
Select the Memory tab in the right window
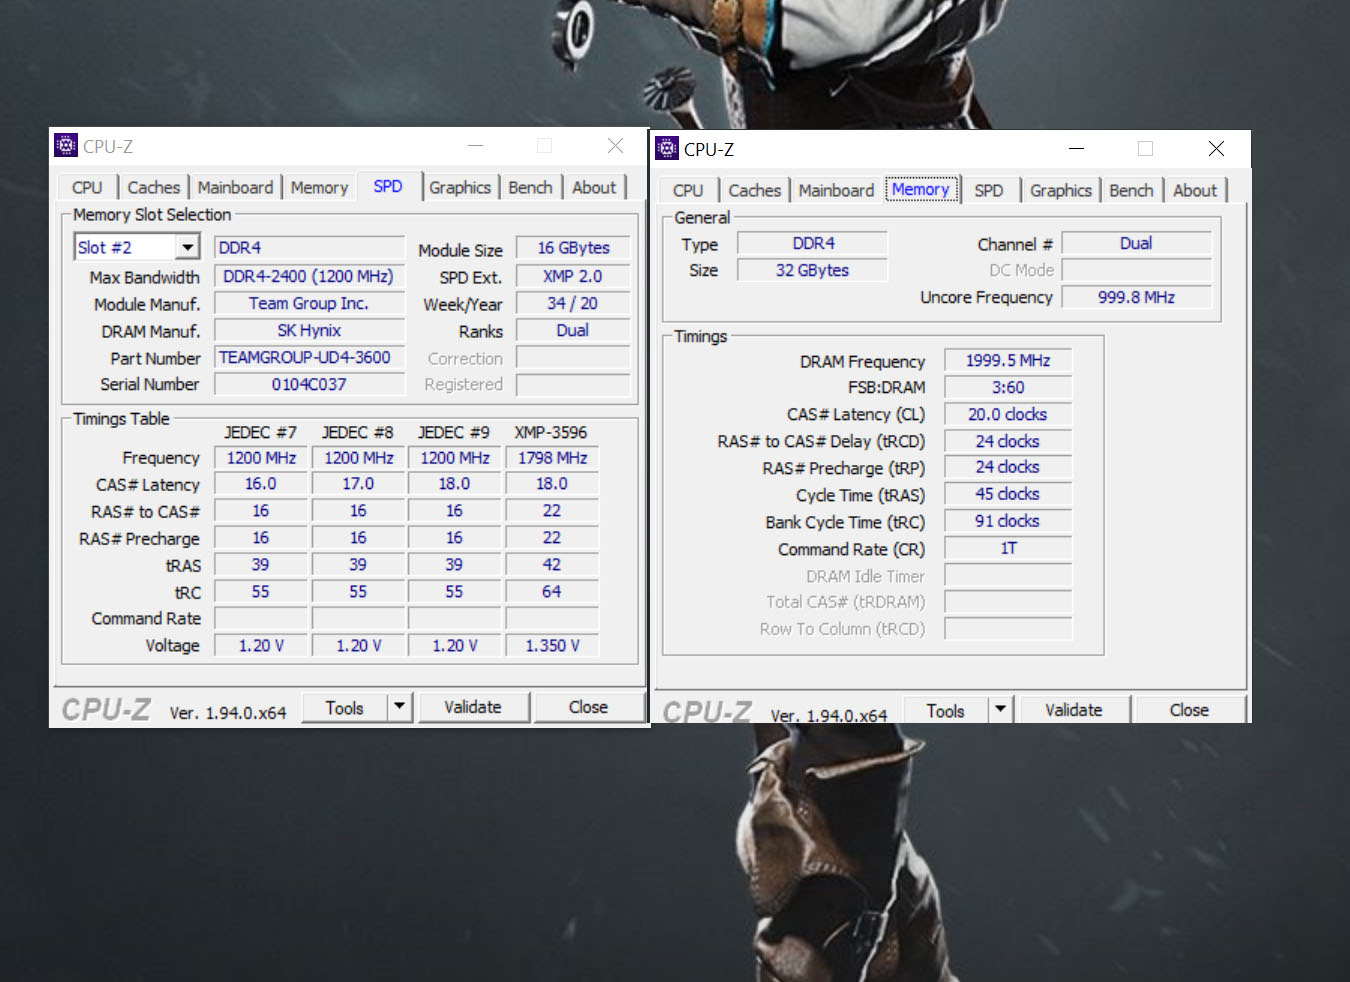coord(921,189)
